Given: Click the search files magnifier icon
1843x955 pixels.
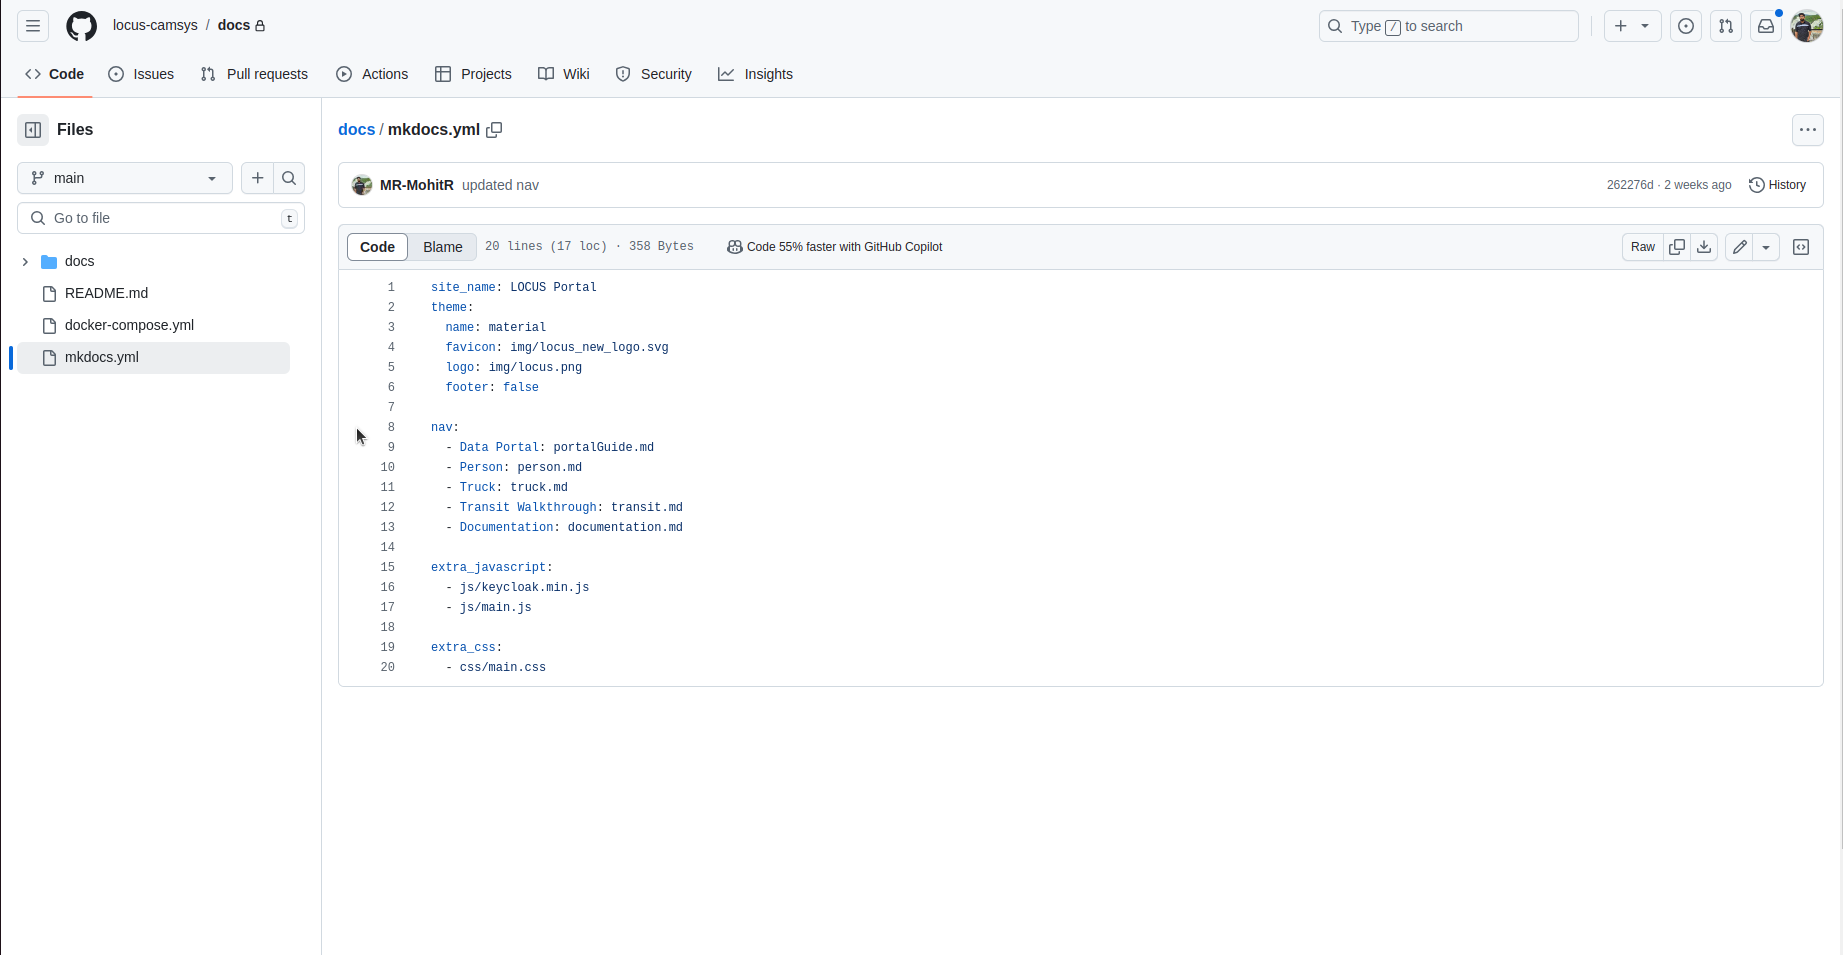Looking at the screenshot, I should (289, 178).
